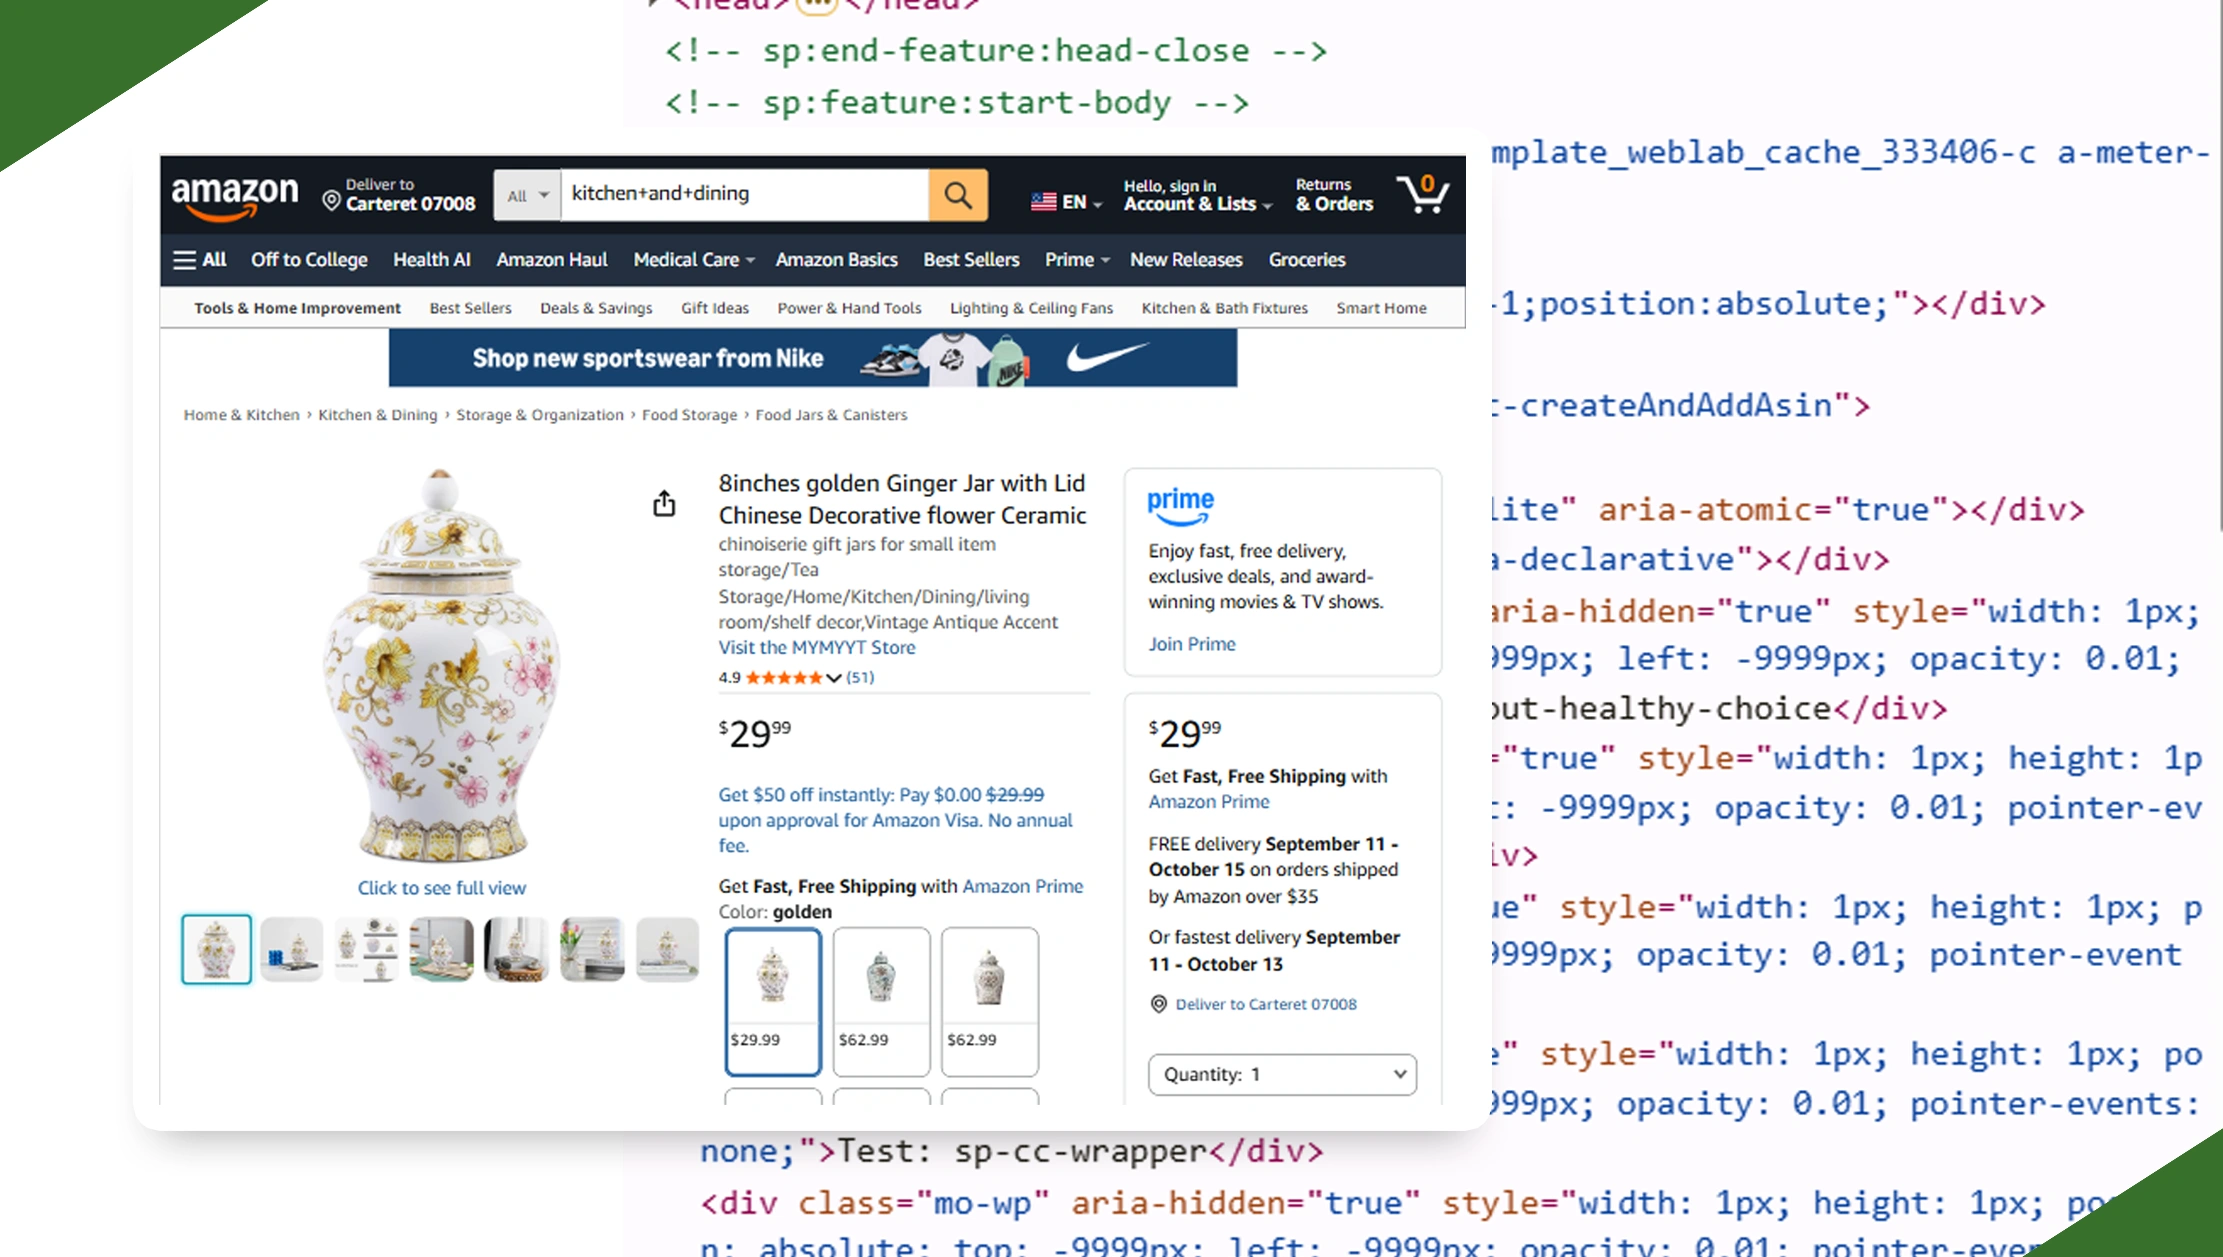Screen dimensions: 2223x1257
Task: Select last thumbnail with jar on books
Action: (x=667, y=949)
